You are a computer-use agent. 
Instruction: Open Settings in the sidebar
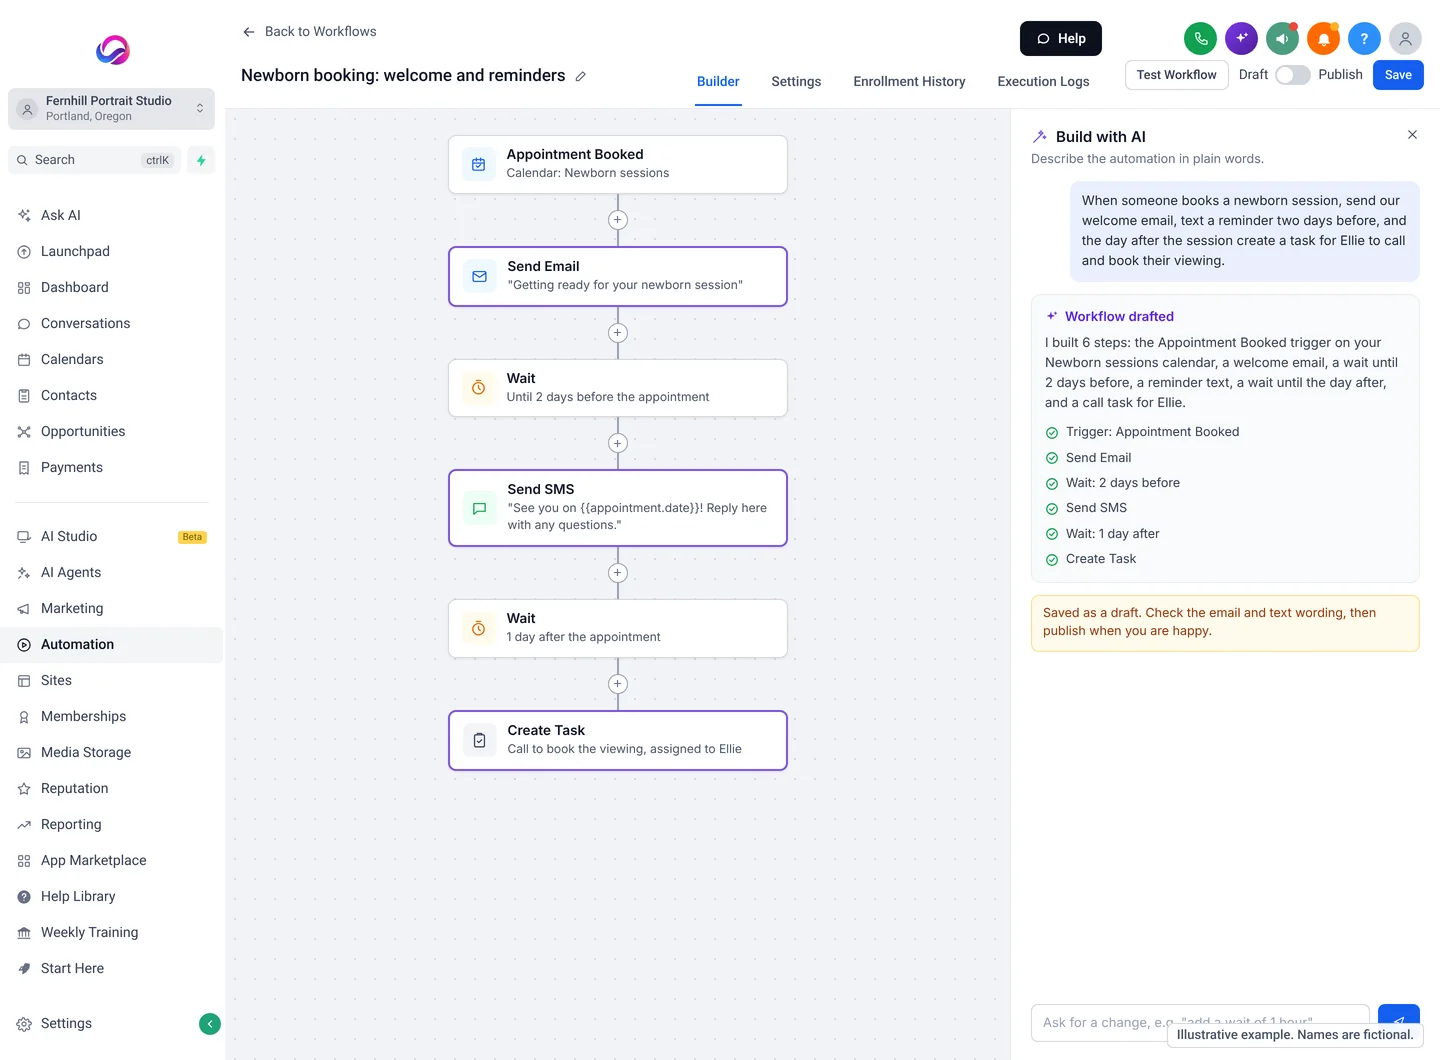click(66, 1023)
